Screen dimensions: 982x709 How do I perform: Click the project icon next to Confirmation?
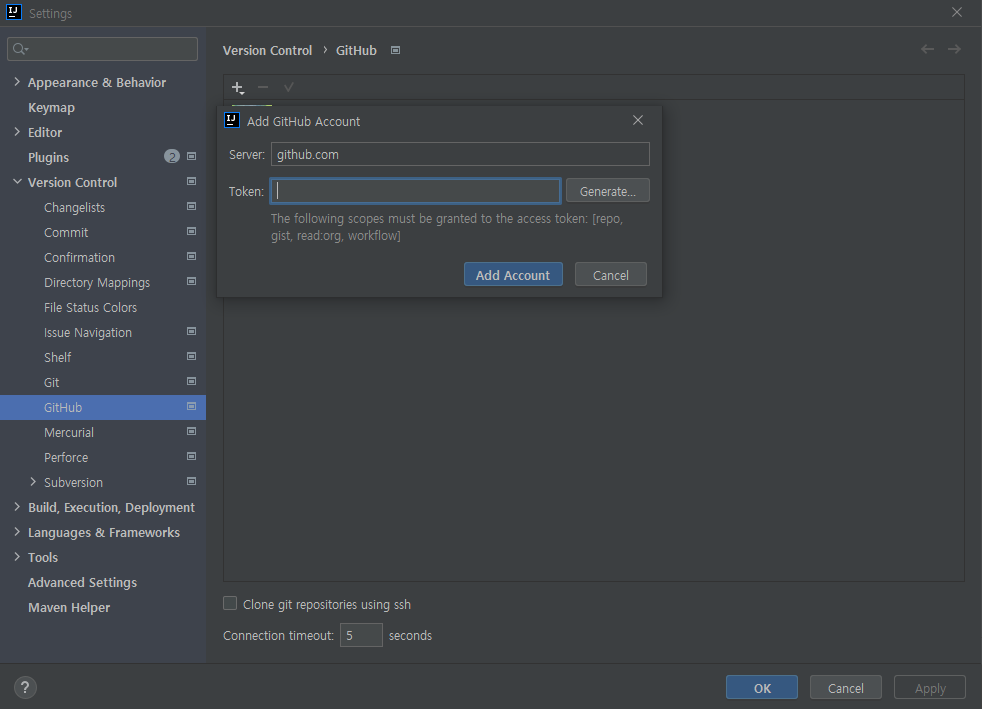tap(192, 257)
